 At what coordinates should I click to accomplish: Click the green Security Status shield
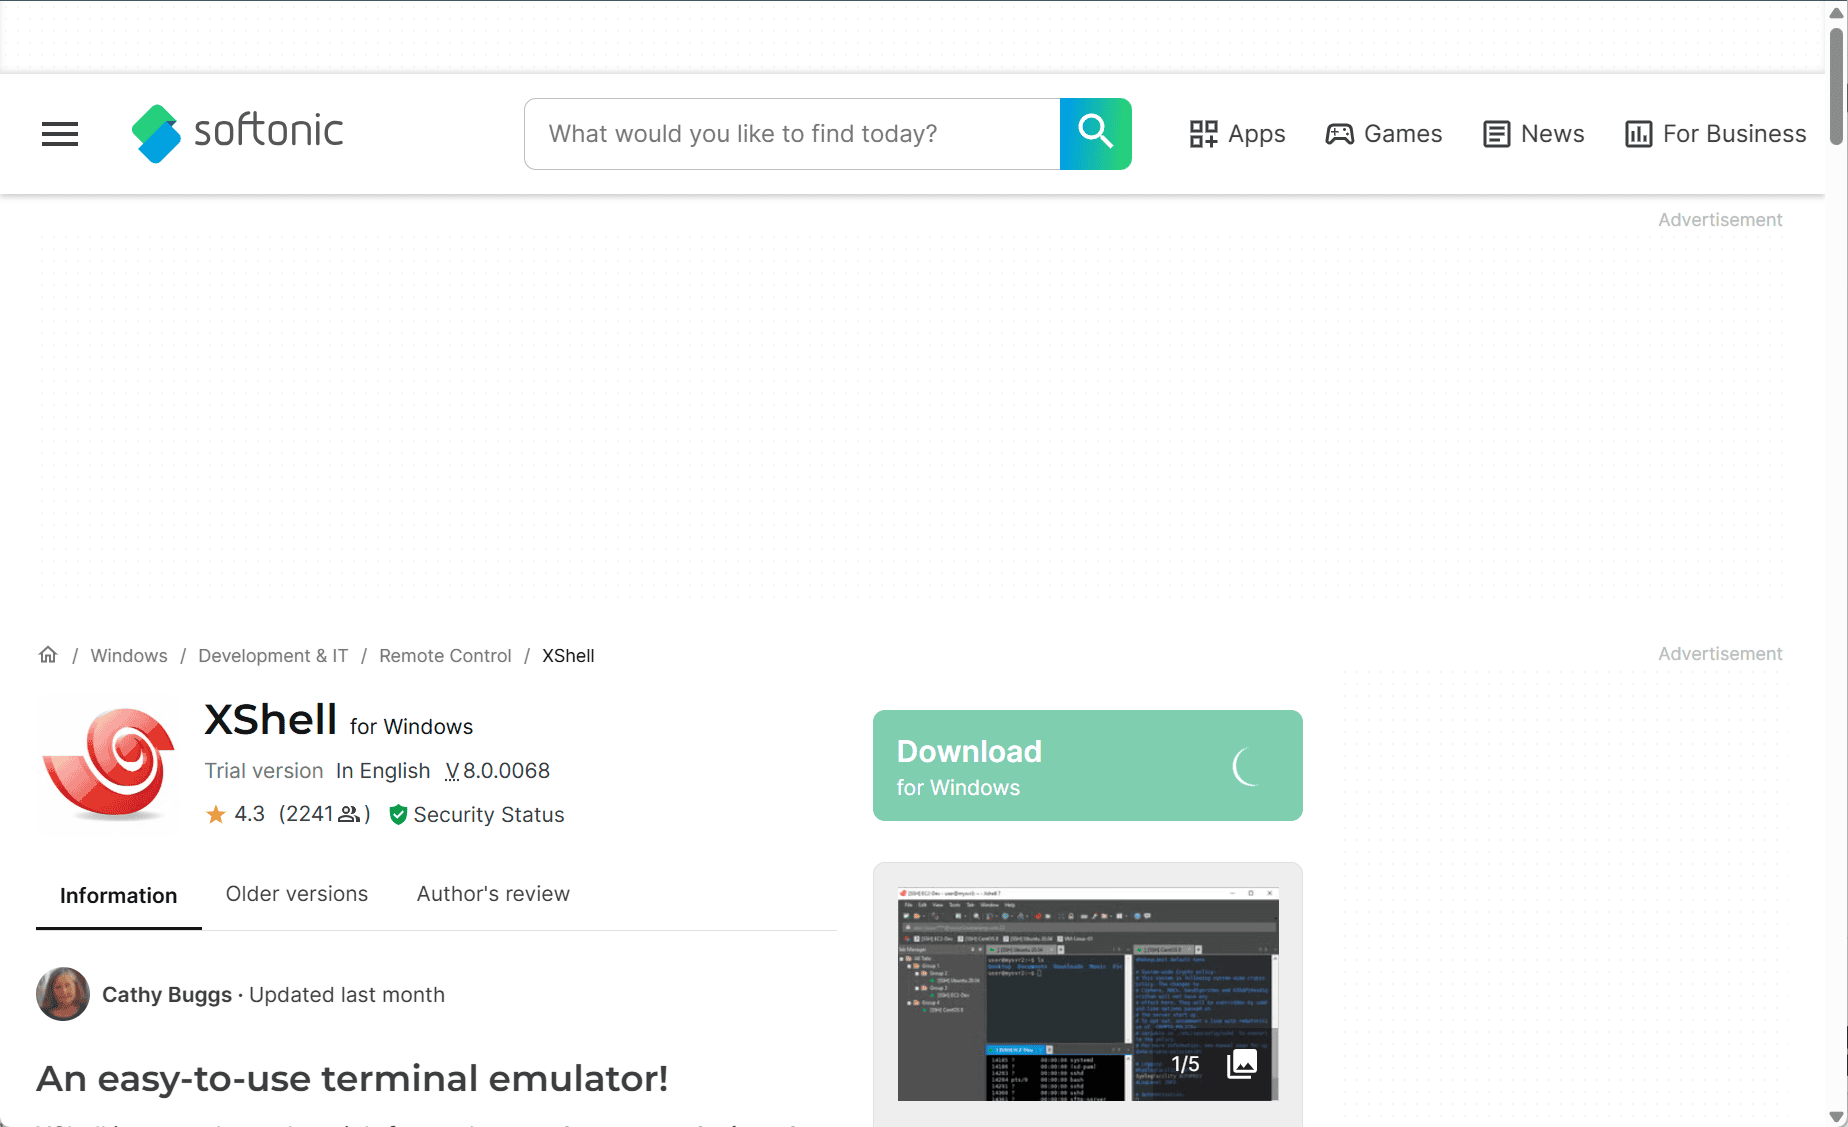[398, 815]
